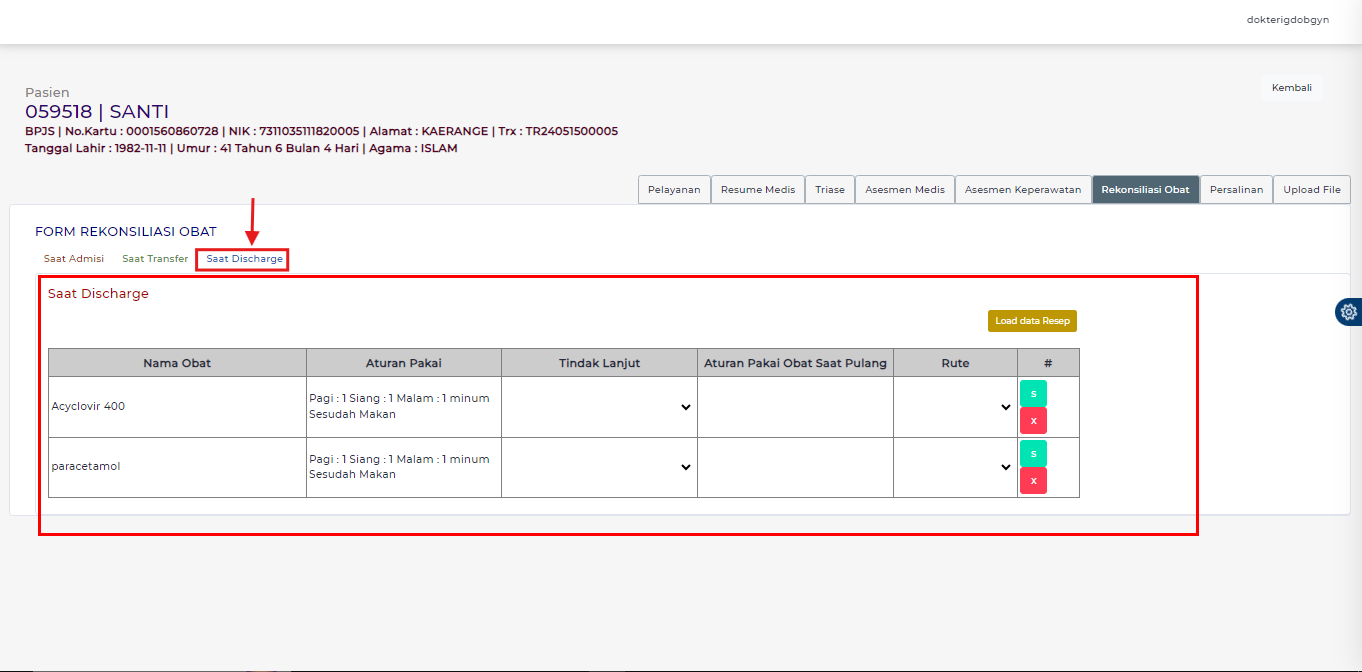Open Tindak Lanjut dropdown for paracetamol
The width and height of the screenshot is (1362, 672).
click(x=599, y=467)
